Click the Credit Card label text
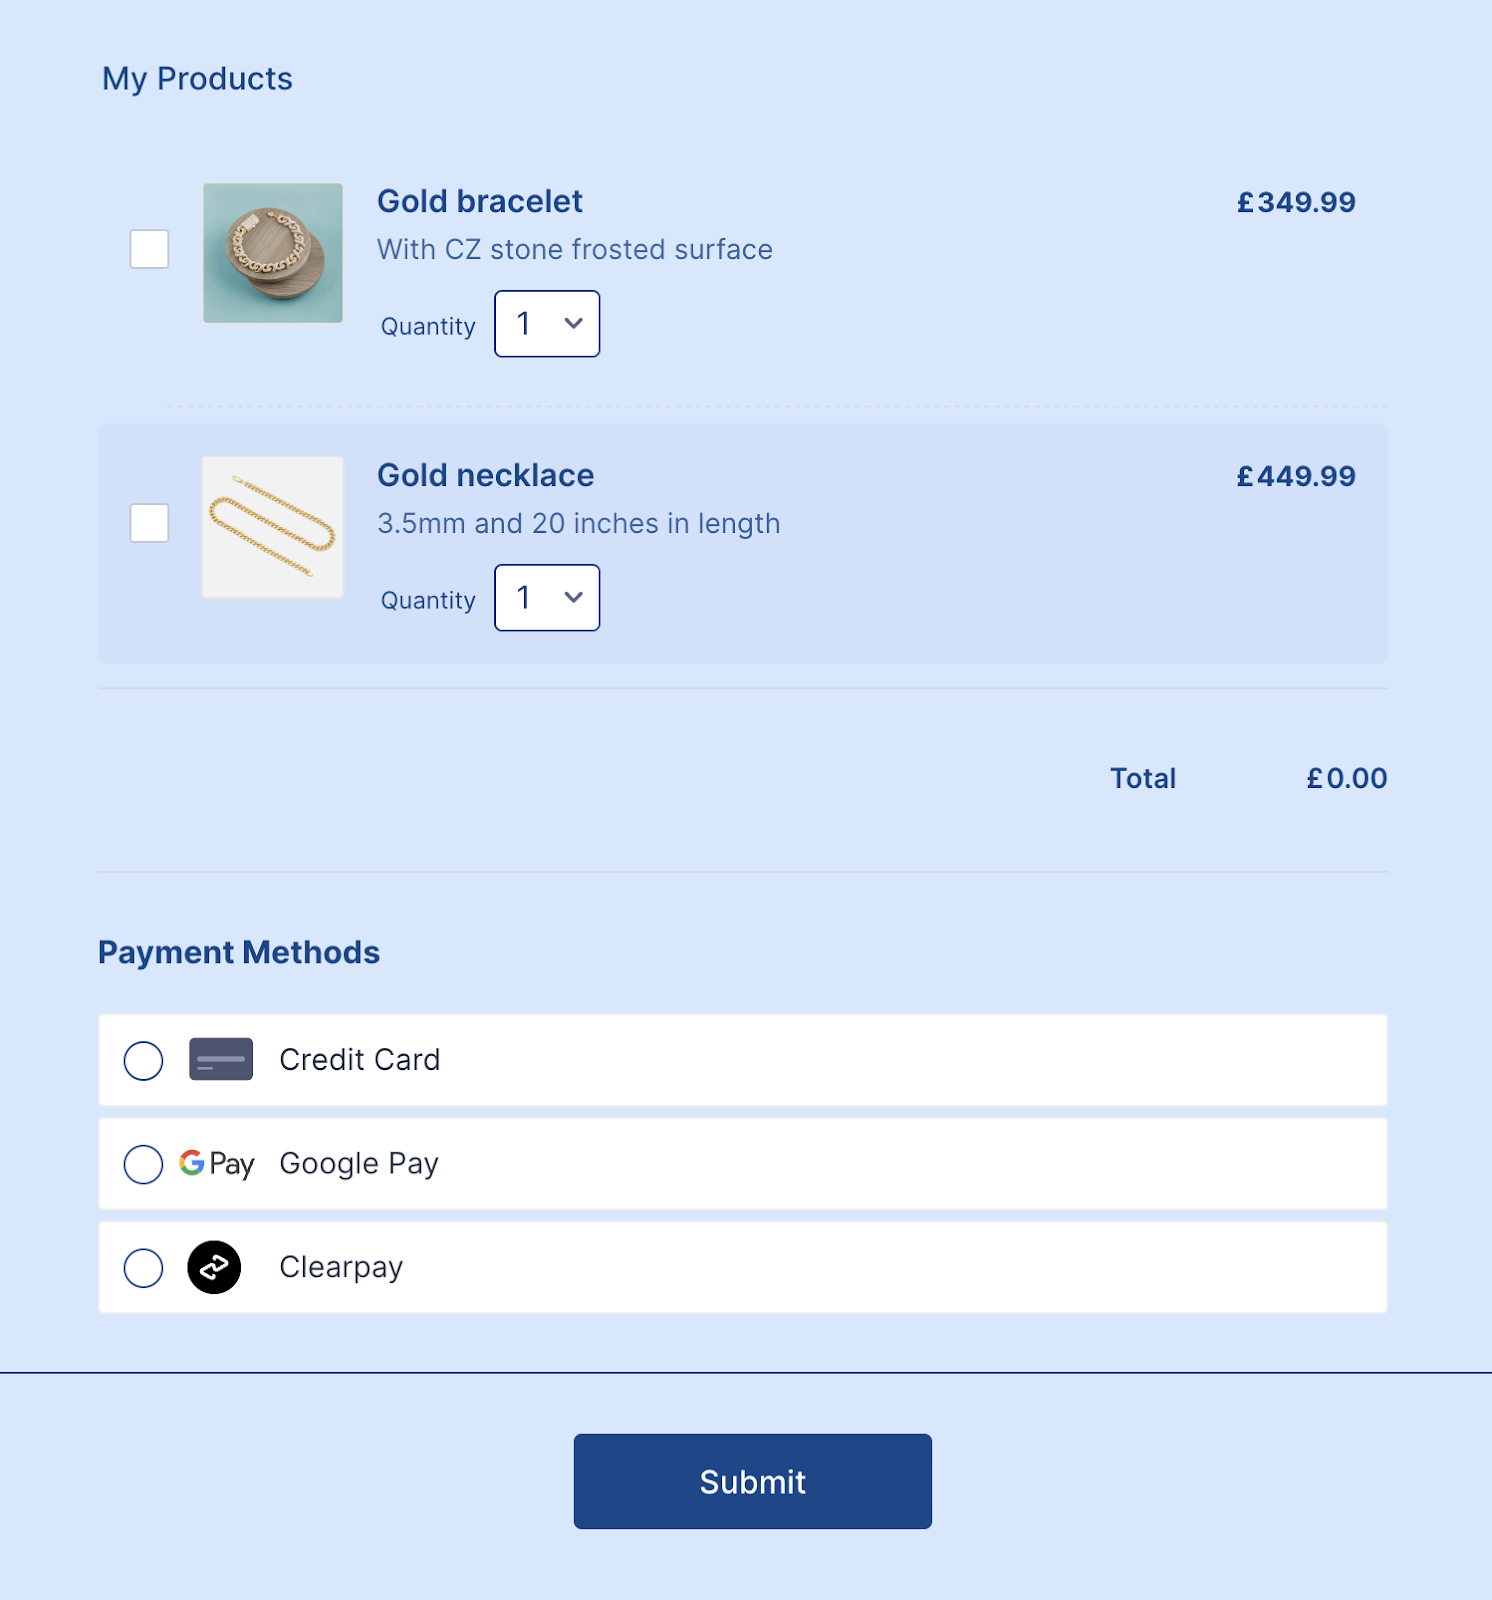 point(359,1060)
